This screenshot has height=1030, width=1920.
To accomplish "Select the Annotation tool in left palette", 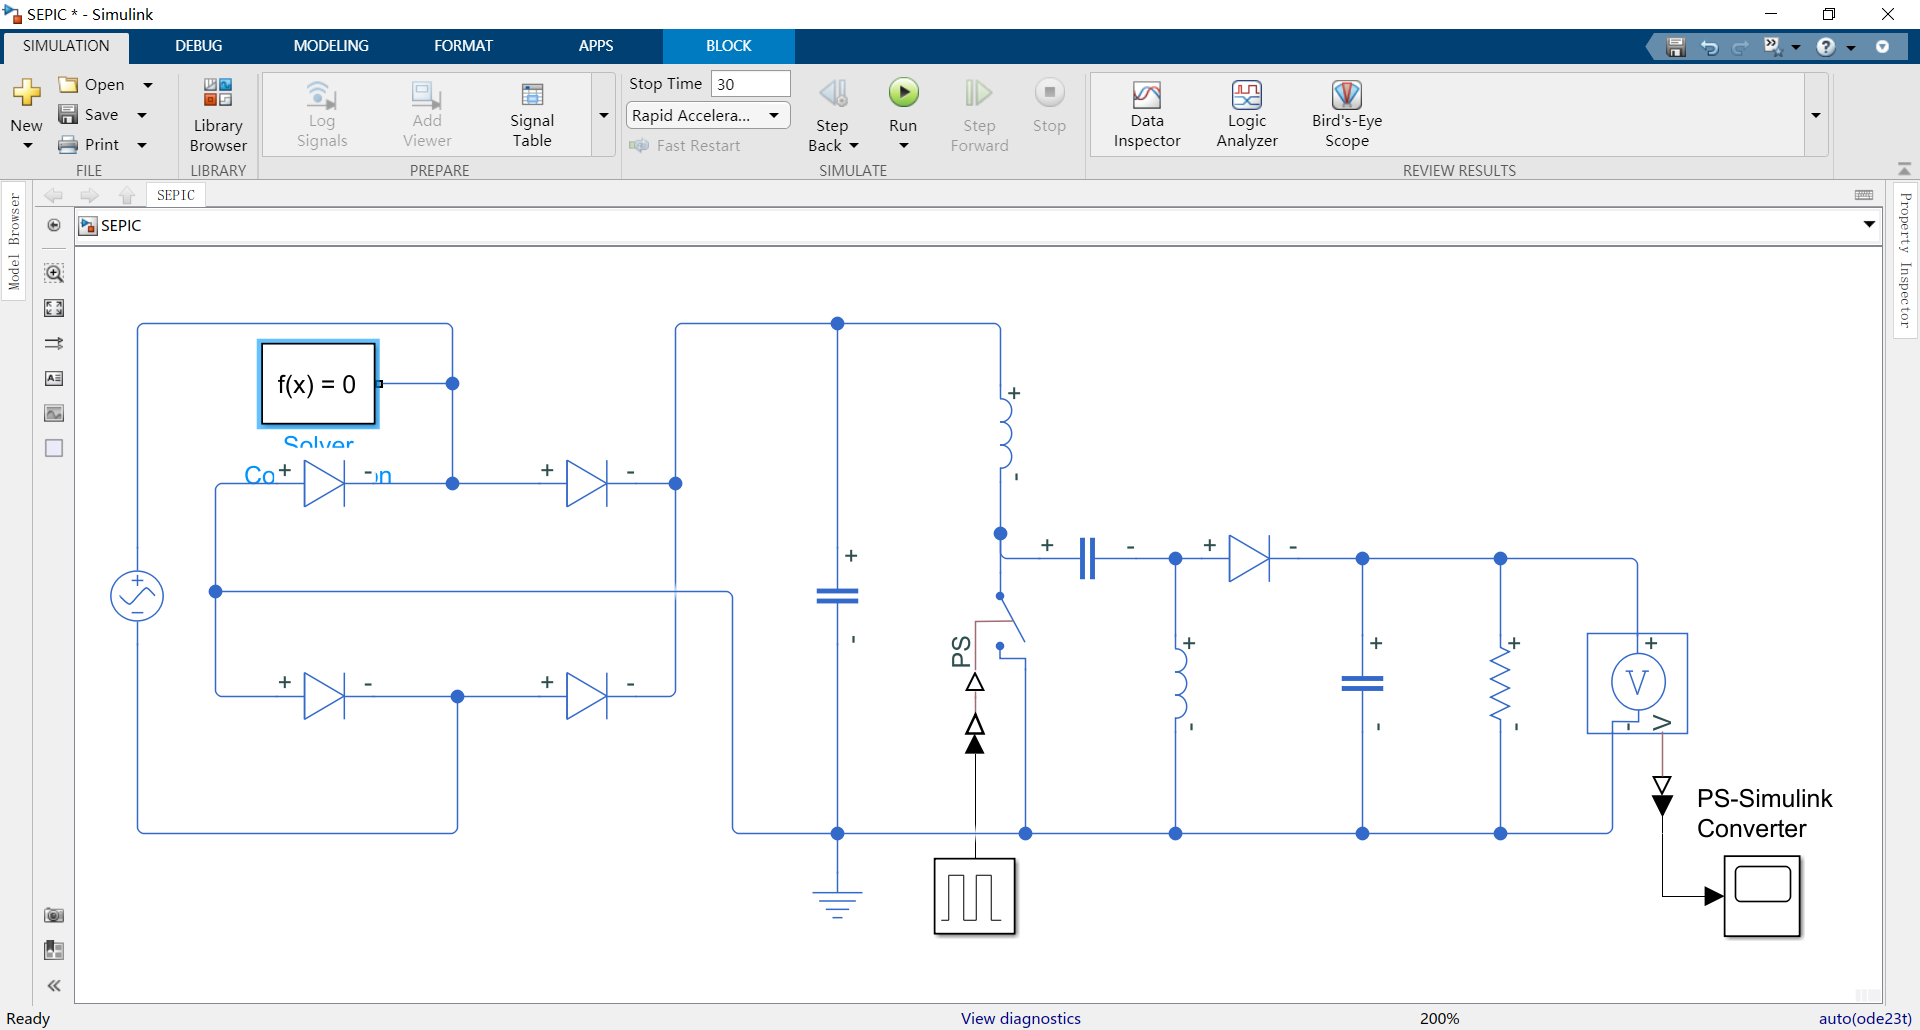I will pos(54,378).
